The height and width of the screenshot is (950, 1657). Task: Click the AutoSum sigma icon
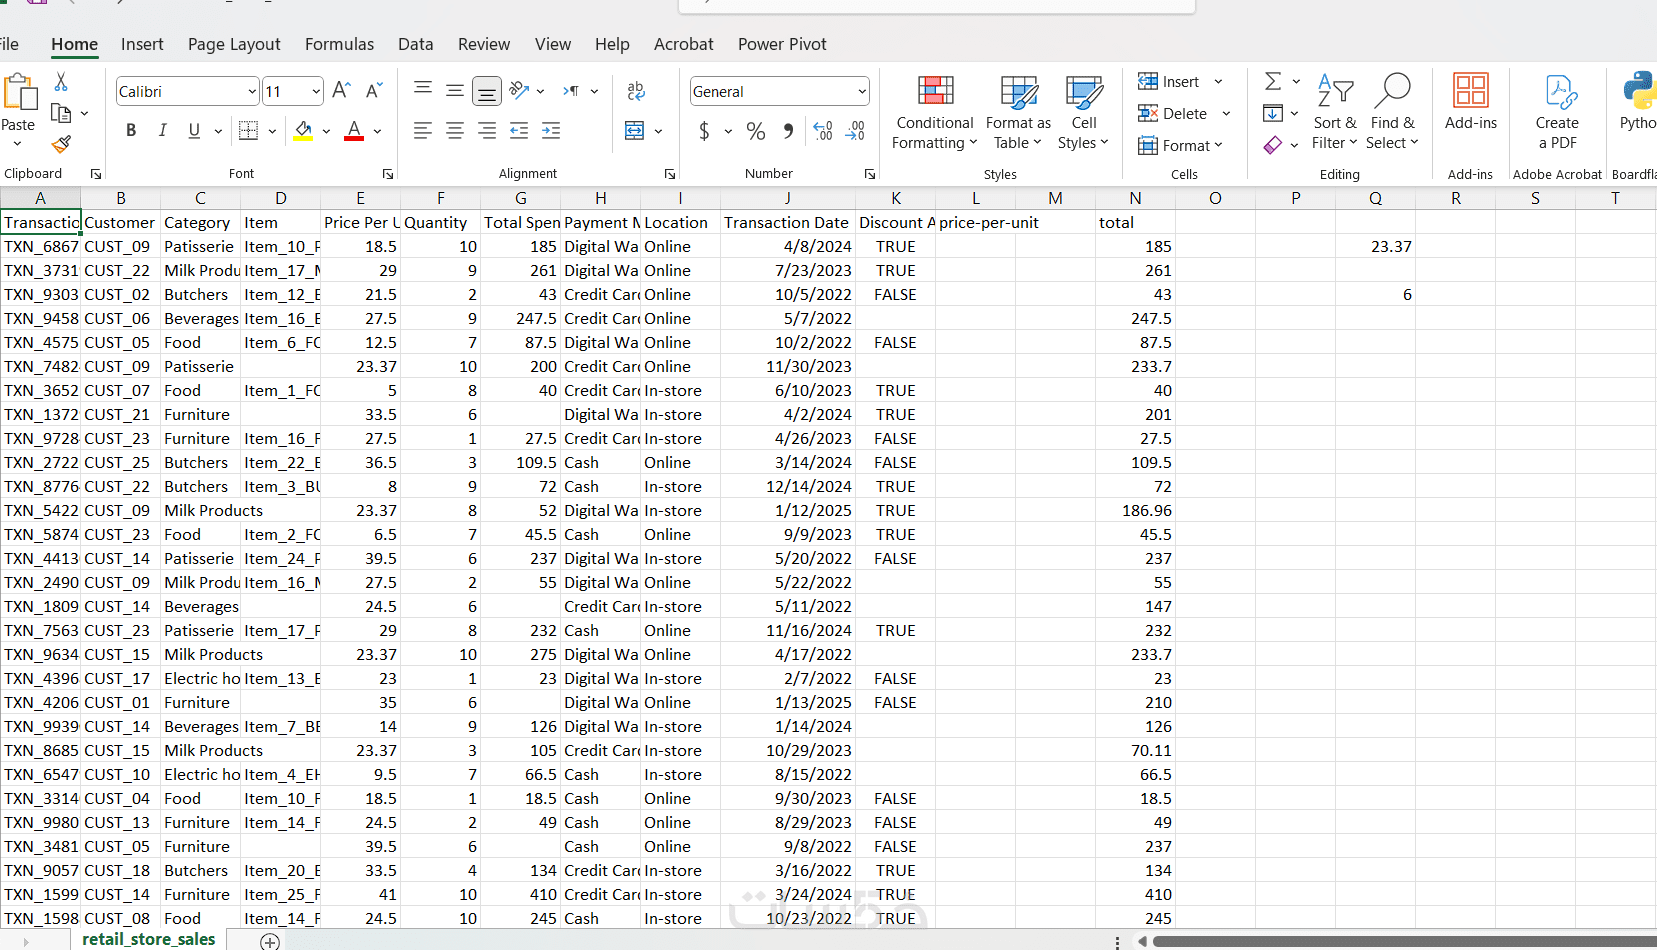tap(1273, 81)
